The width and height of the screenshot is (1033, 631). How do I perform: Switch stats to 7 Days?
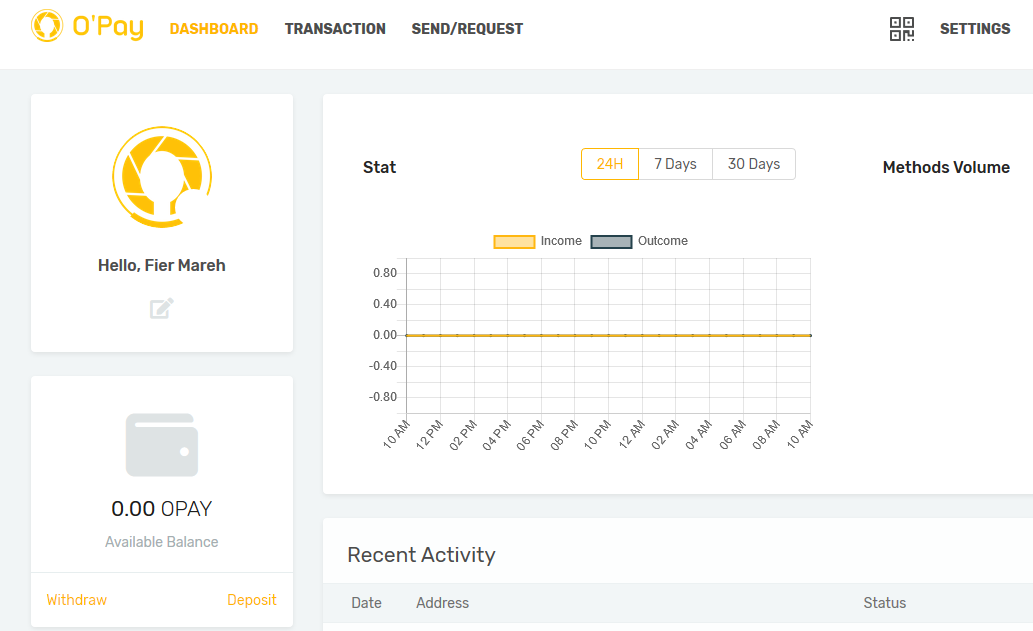(675, 164)
